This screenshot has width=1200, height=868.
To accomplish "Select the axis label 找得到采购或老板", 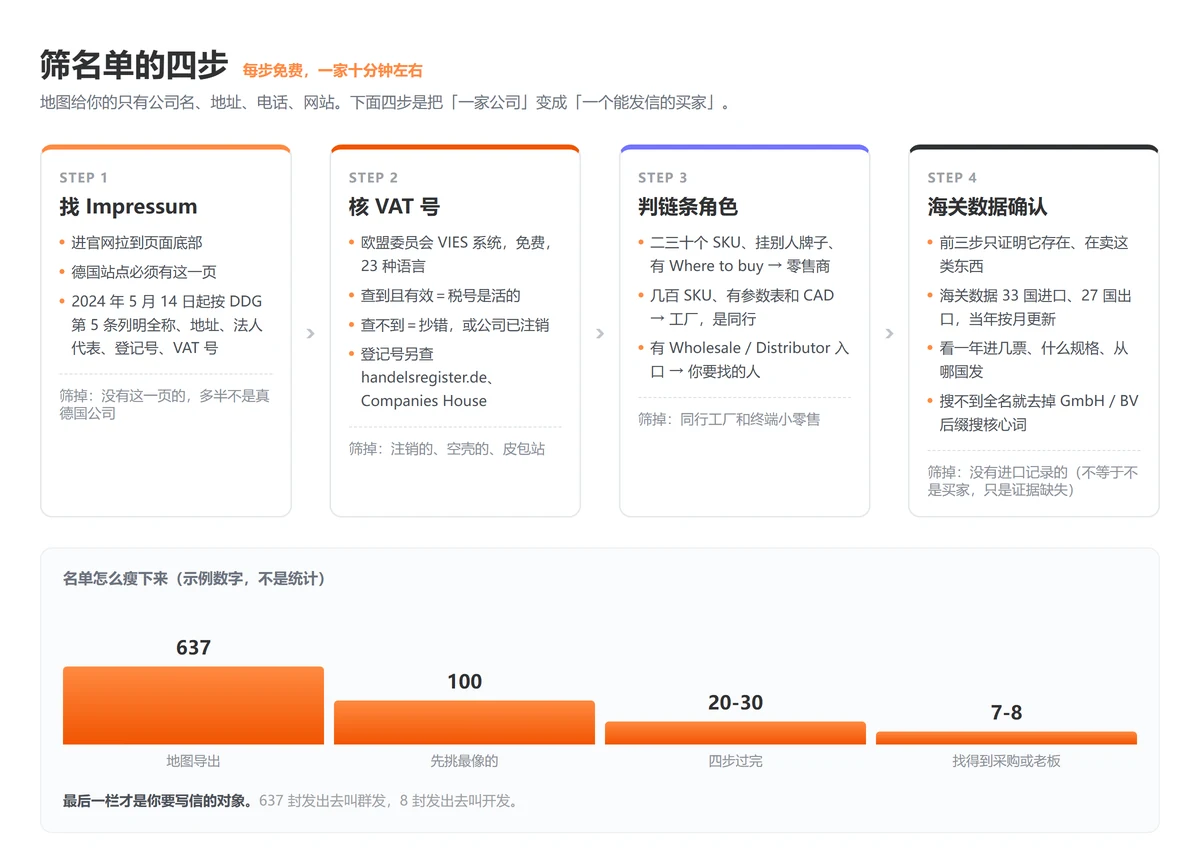I will pyautogui.click(x=1006, y=761).
